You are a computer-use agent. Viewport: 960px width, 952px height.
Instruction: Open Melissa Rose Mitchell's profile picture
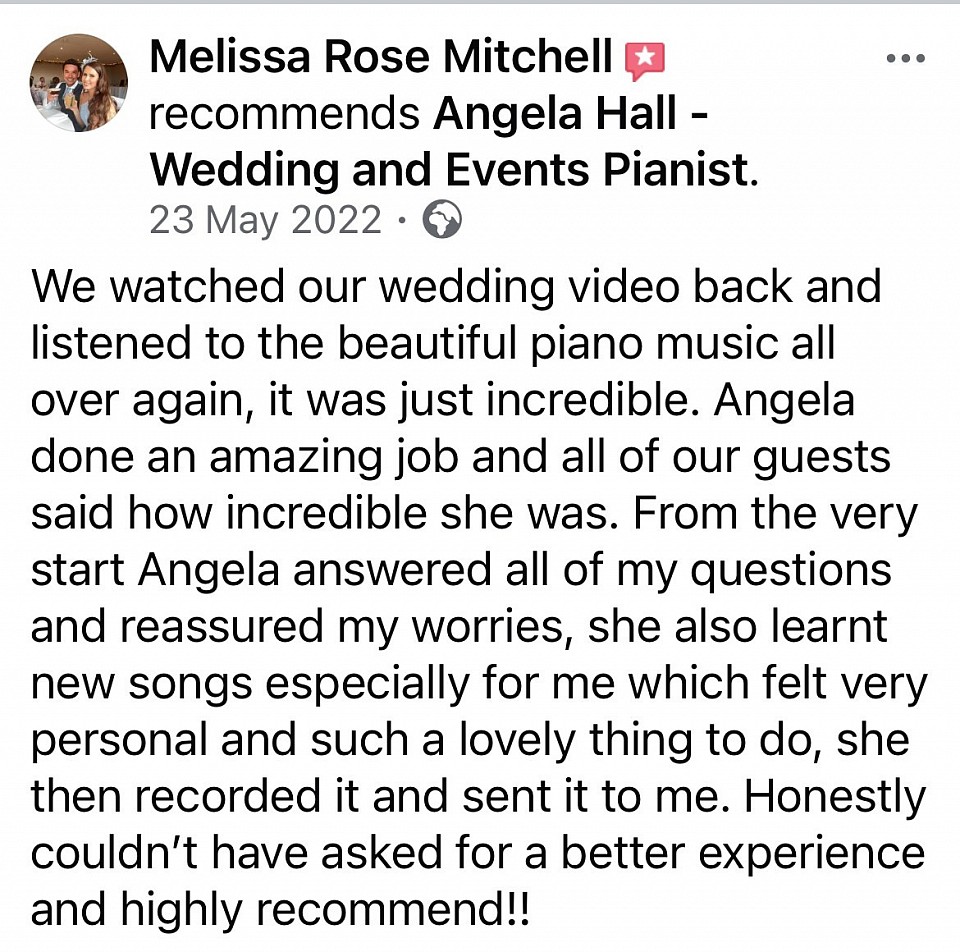tap(79, 83)
